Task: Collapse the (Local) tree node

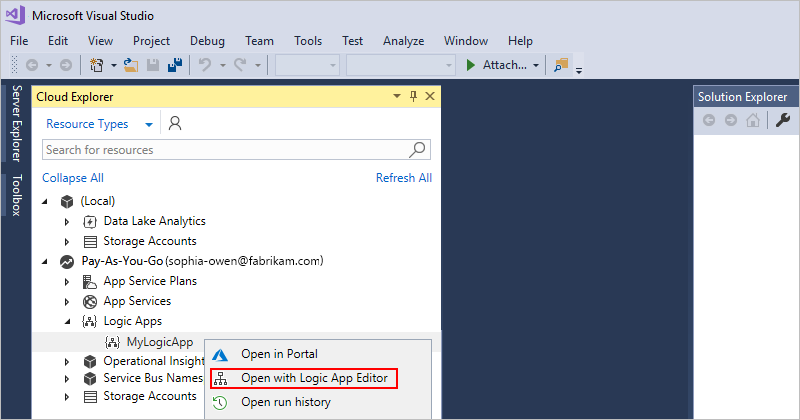Action: point(45,202)
